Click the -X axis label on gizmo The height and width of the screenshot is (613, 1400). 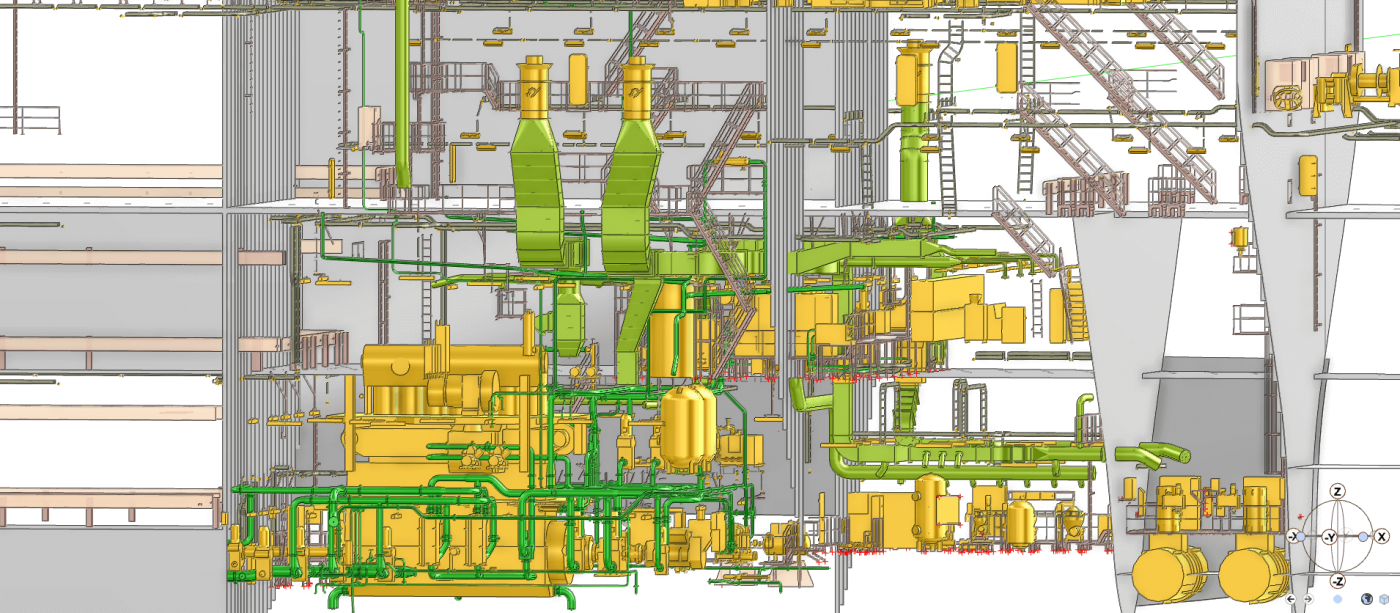tap(1293, 537)
